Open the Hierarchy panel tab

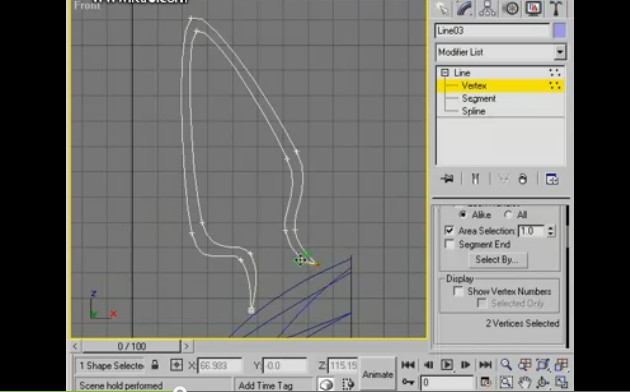pyautogui.click(x=487, y=9)
